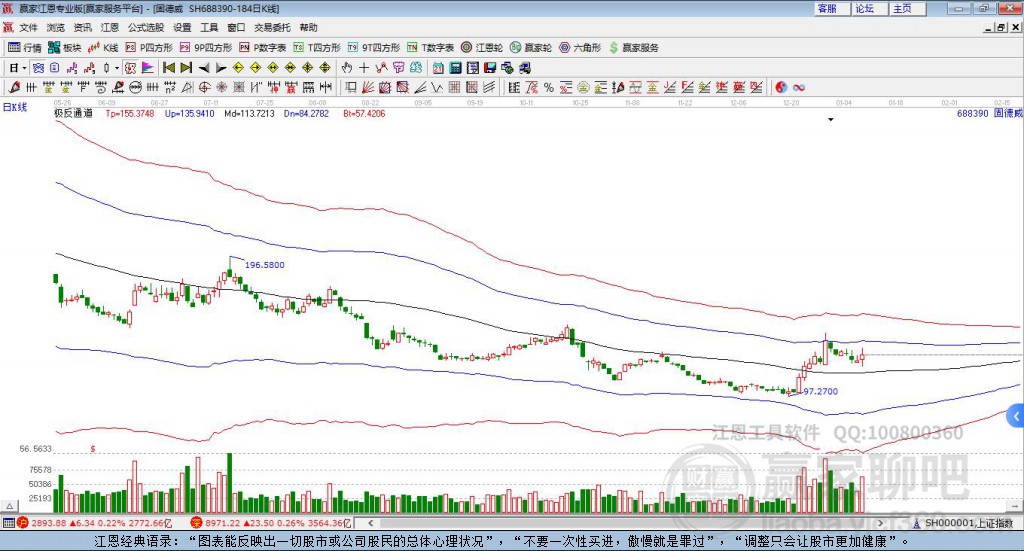Launch the 江恩轮 Gann wheel
The height and width of the screenshot is (551, 1024).
(x=482, y=48)
